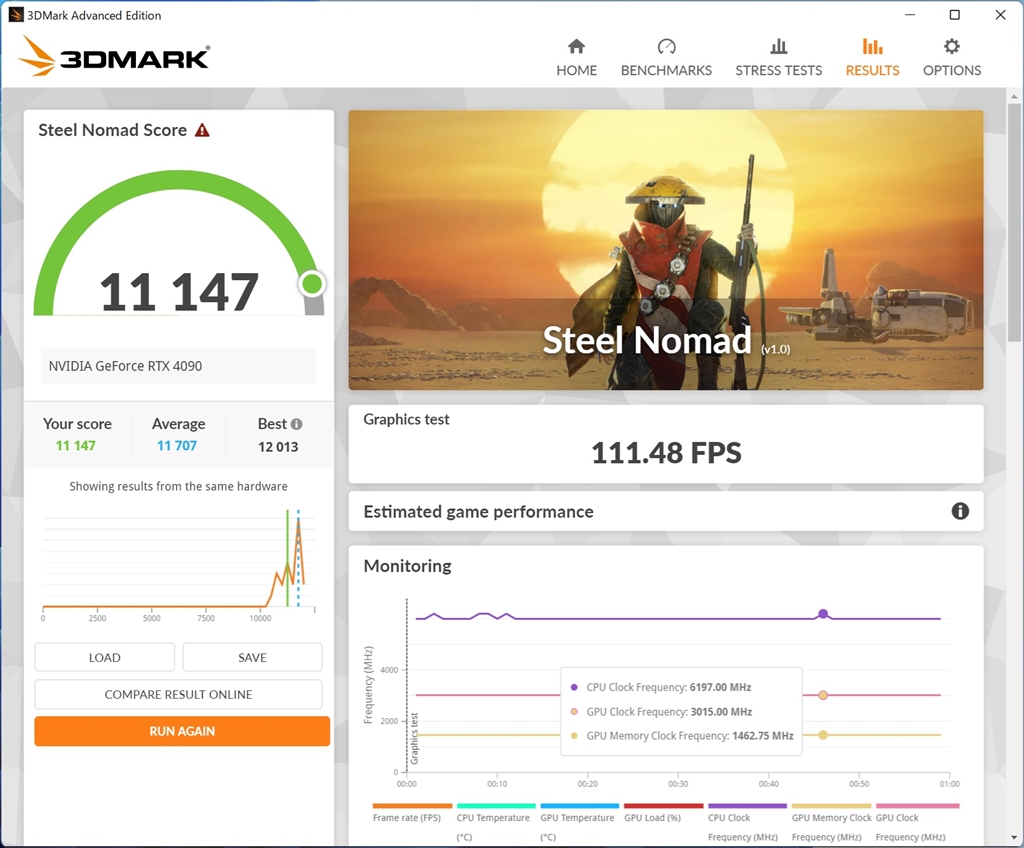Click the results orange bars icon
Viewport: 1024px width, 848px height.
pyautogui.click(x=872, y=46)
